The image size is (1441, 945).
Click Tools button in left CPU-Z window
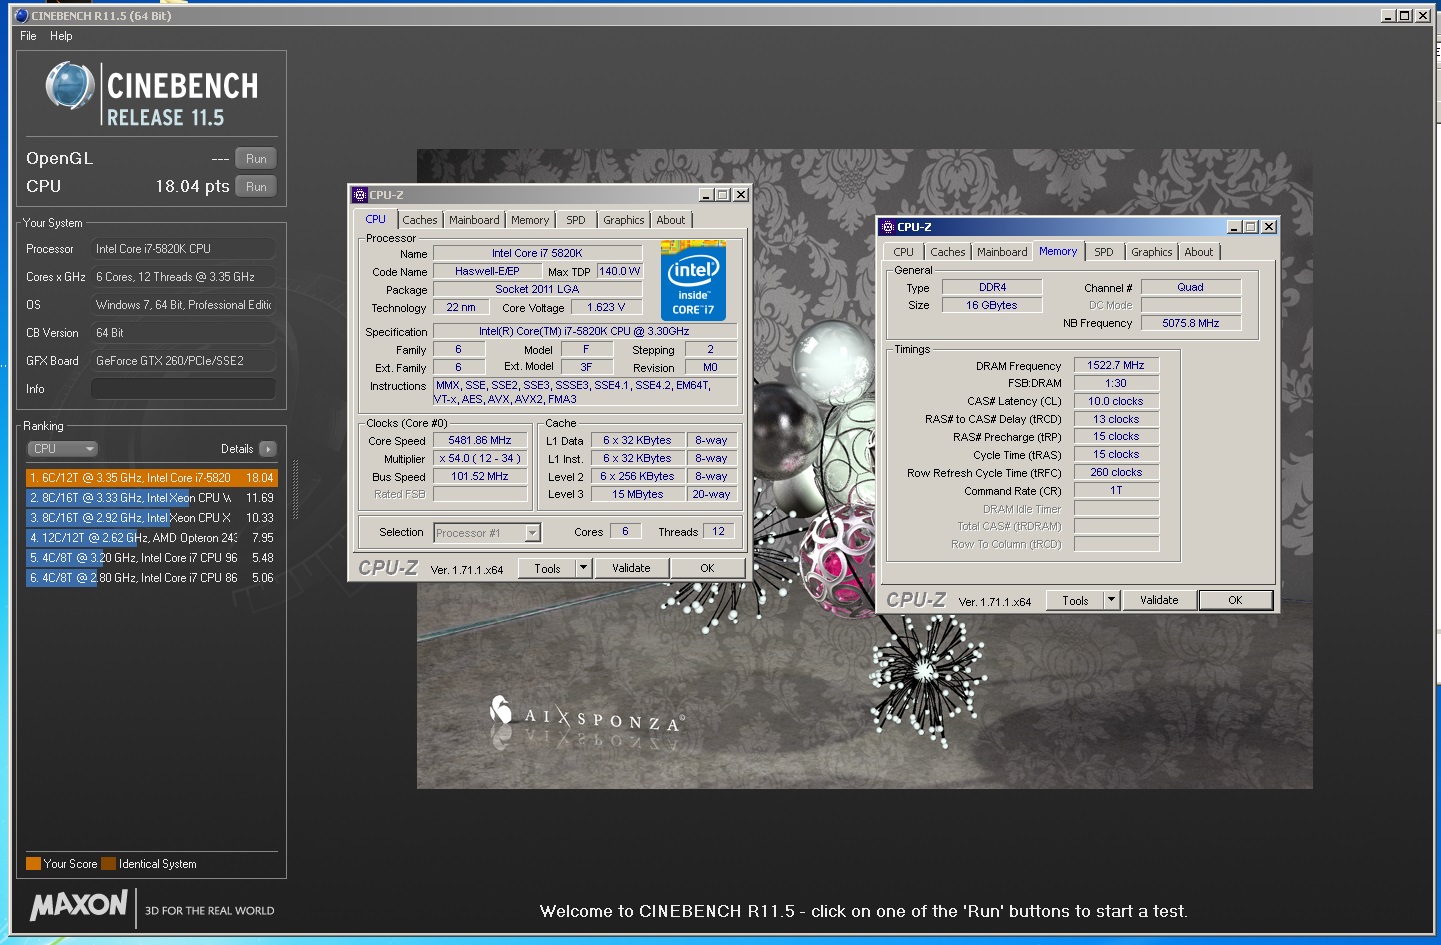coord(547,569)
